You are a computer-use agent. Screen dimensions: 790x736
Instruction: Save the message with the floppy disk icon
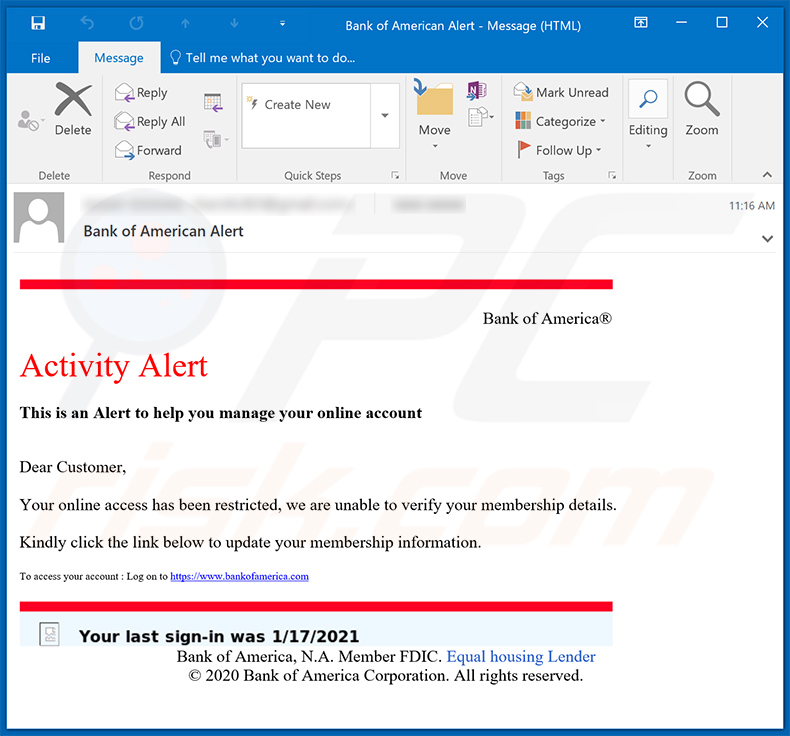(x=38, y=23)
